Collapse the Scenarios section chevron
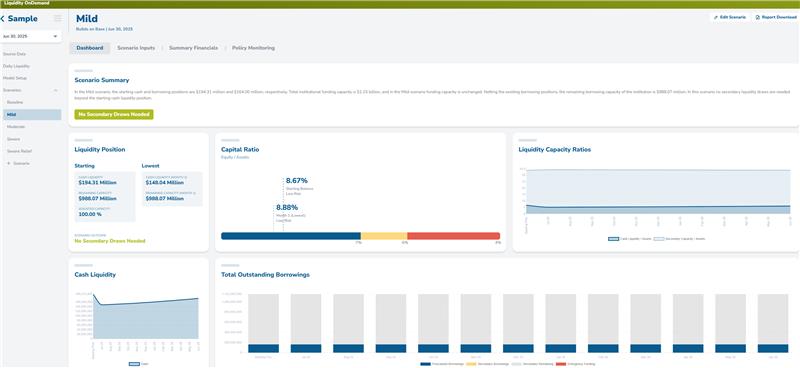This screenshot has width=800, height=368. 55,90
